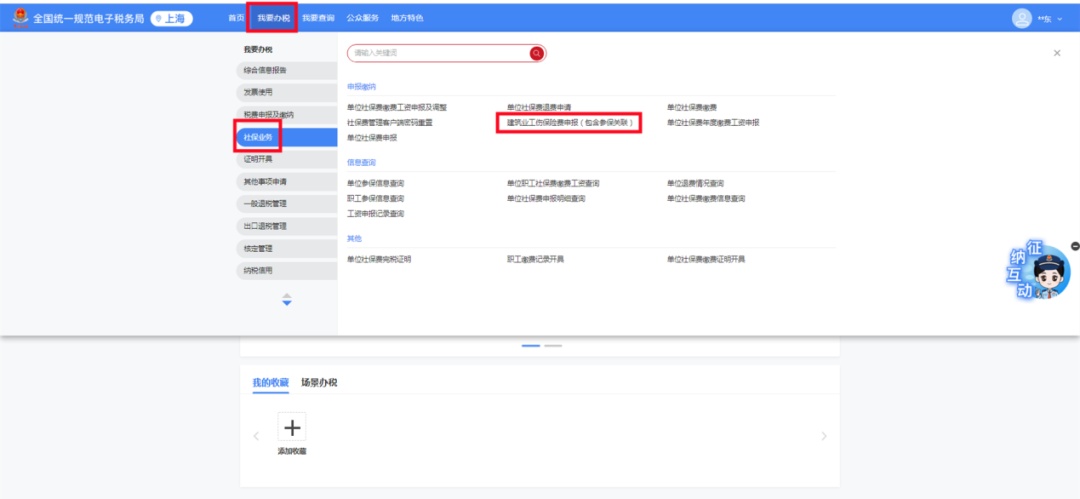Open the 我要查询 nav item
Image resolution: width=1080 pixels, height=499 pixels.
pyautogui.click(x=318, y=19)
